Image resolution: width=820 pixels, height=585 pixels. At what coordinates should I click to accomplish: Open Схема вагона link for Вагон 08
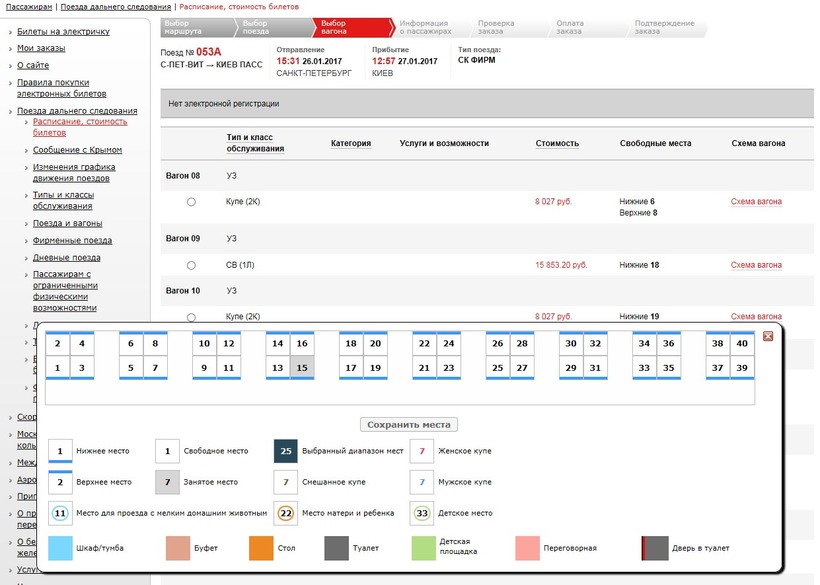pos(756,202)
